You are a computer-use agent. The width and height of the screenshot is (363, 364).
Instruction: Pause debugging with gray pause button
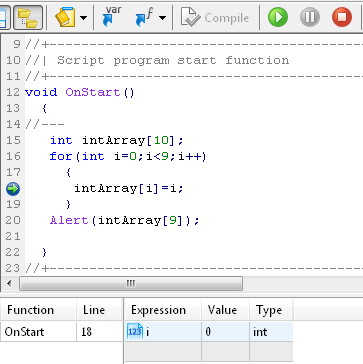[x=310, y=17]
